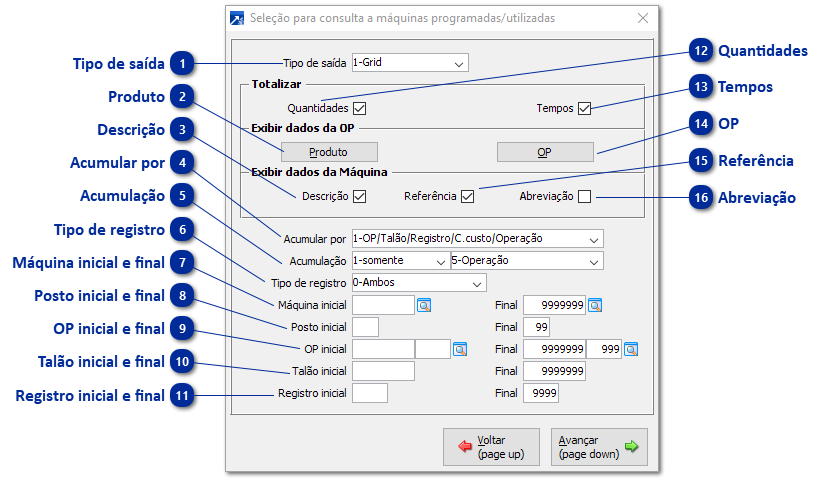Click the Avançar (page down) button

click(599, 447)
